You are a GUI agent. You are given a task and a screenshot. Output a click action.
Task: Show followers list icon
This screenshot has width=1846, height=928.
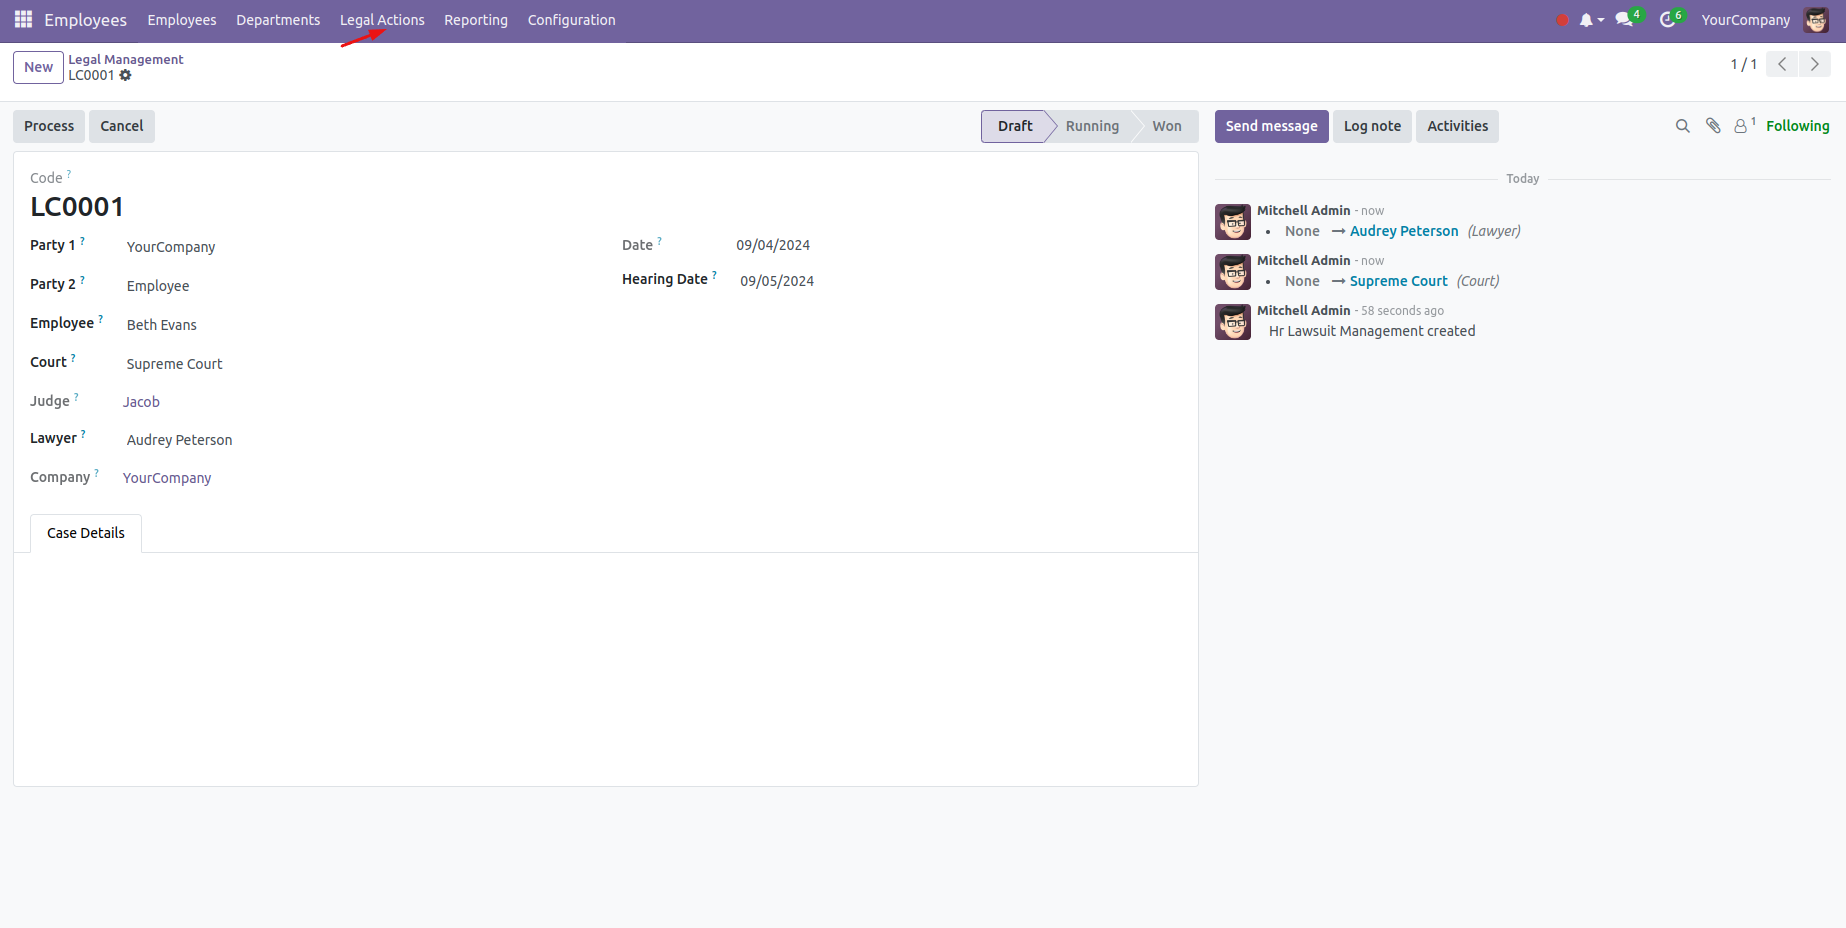tap(1742, 126)
